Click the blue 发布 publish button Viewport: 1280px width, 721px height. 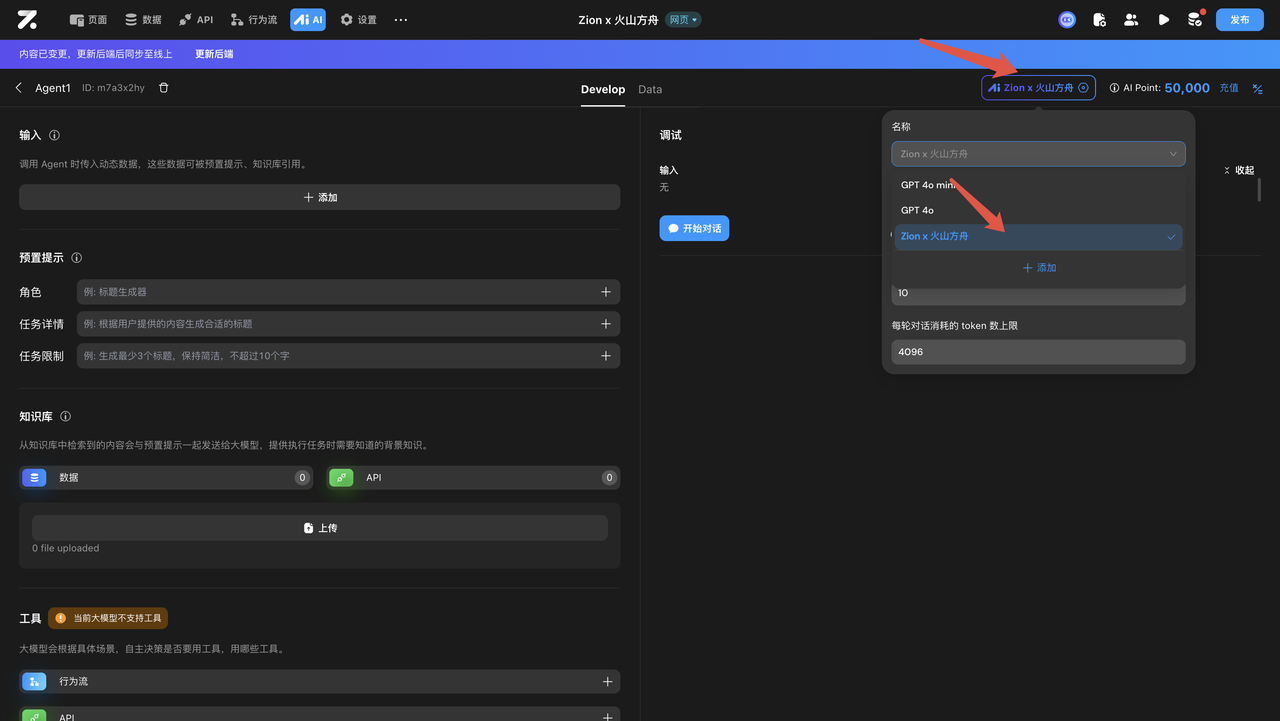(1240, 19)
